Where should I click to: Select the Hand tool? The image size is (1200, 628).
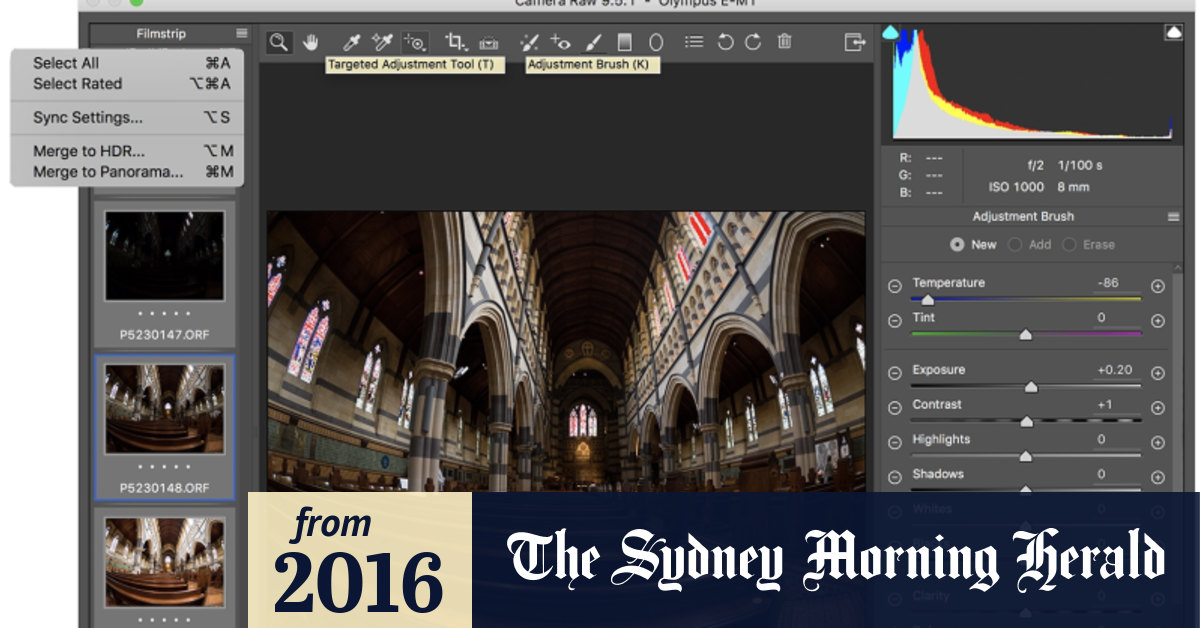(310, 42)
